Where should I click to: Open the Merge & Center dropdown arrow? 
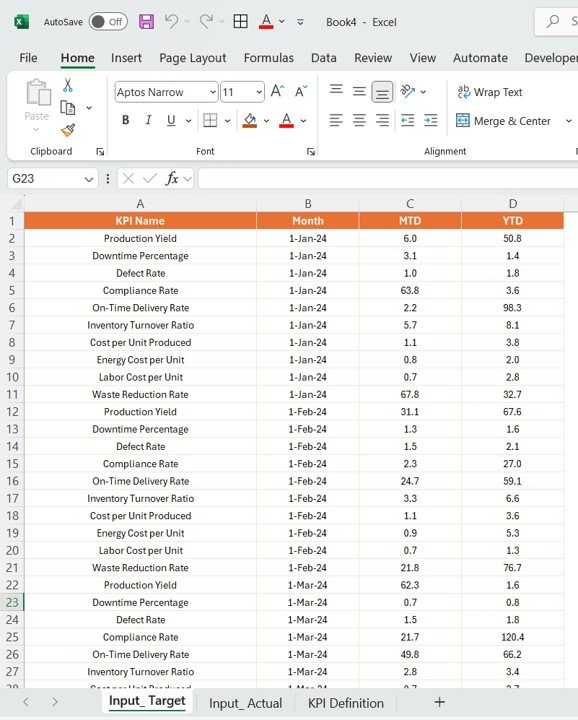[568, 121]
